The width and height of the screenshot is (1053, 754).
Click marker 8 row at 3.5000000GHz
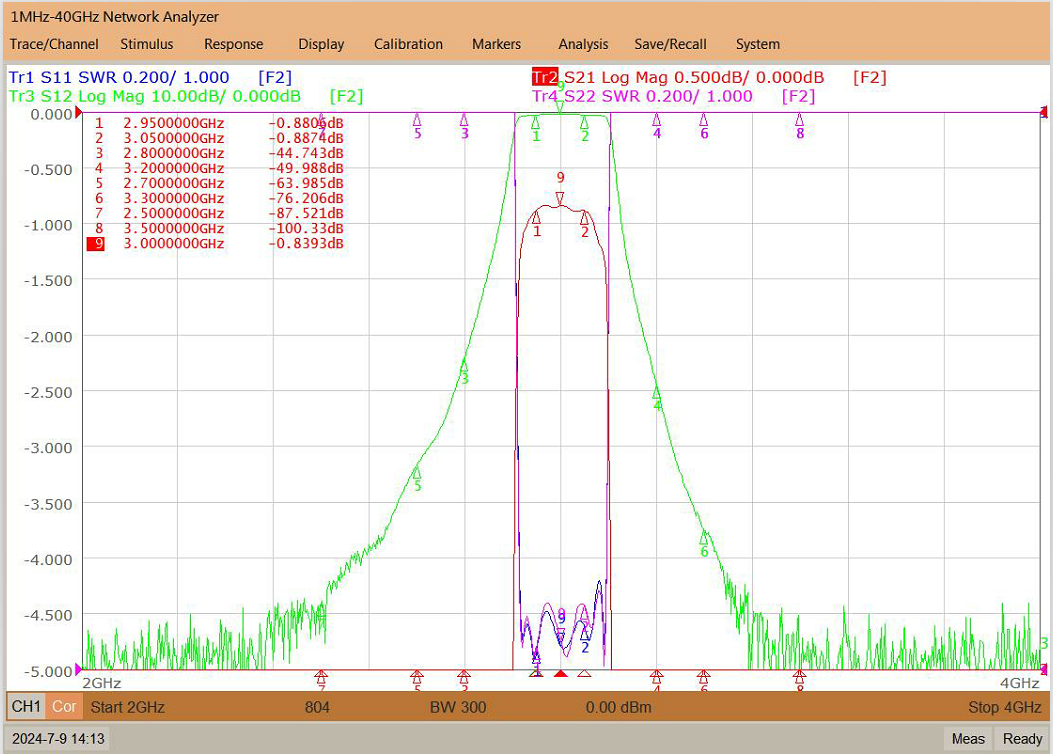click(218, 228)
